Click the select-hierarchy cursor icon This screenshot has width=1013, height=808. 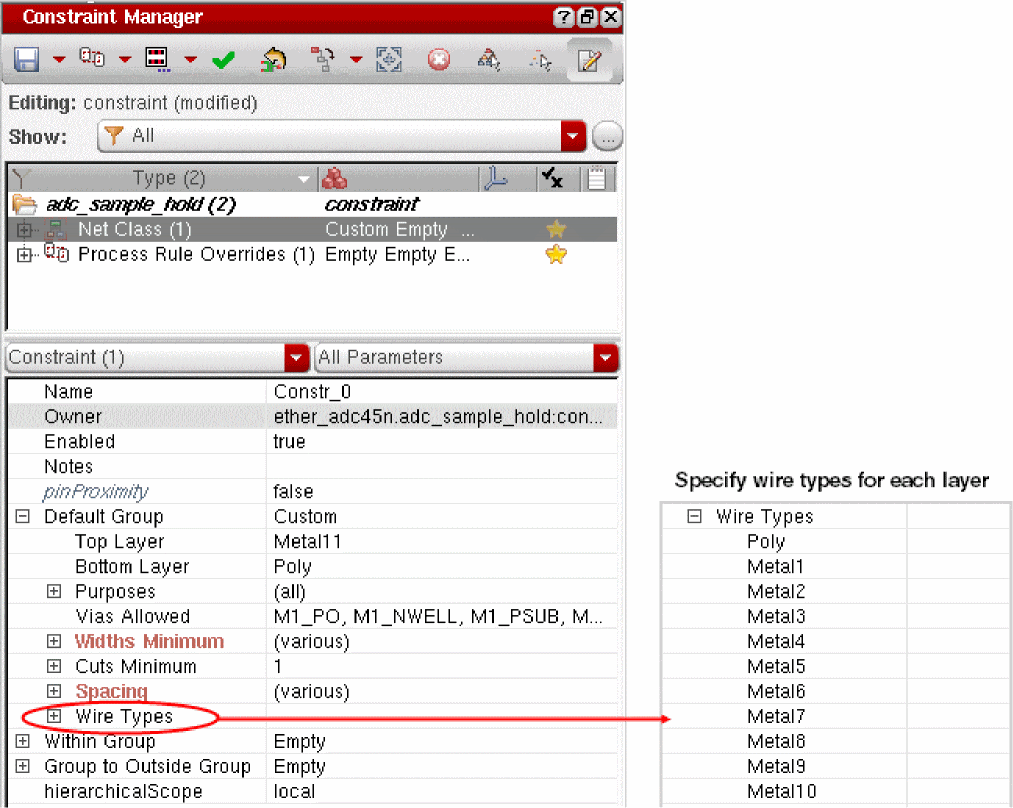[x=488, y=59]
